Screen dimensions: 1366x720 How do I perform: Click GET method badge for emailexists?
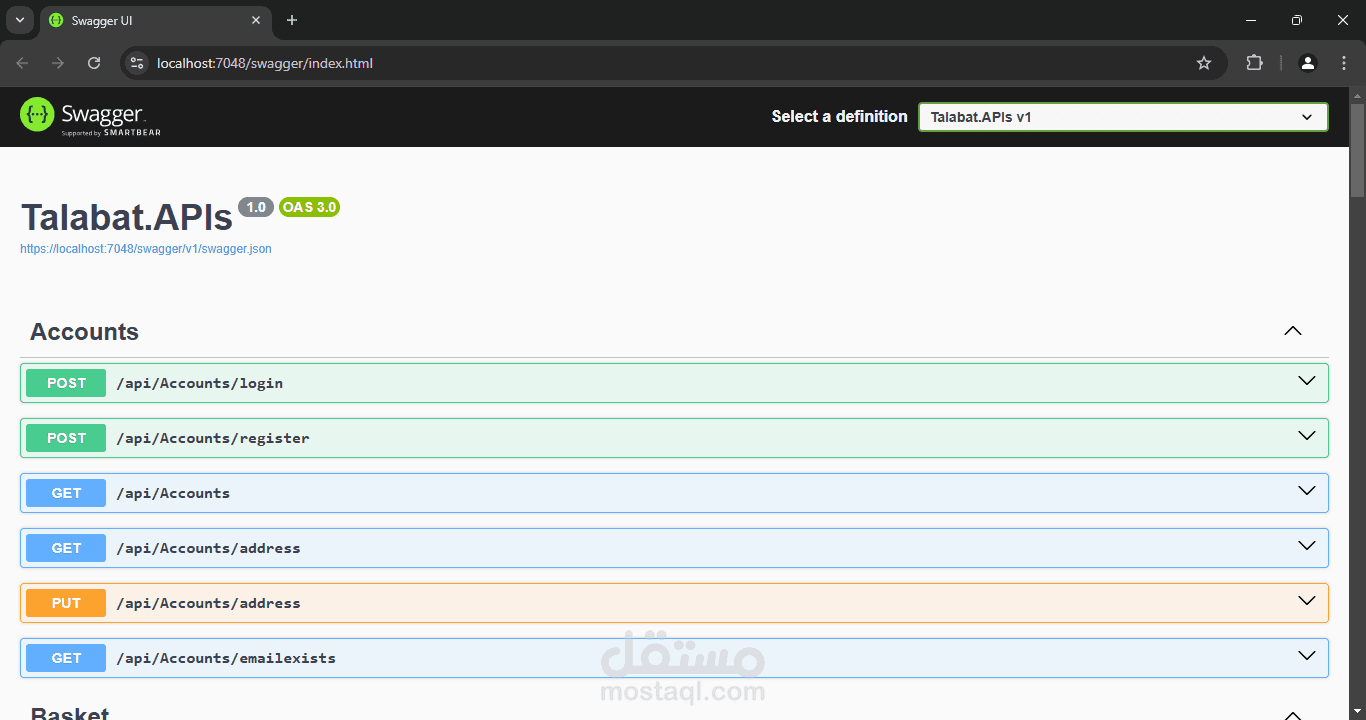(66, 658)
